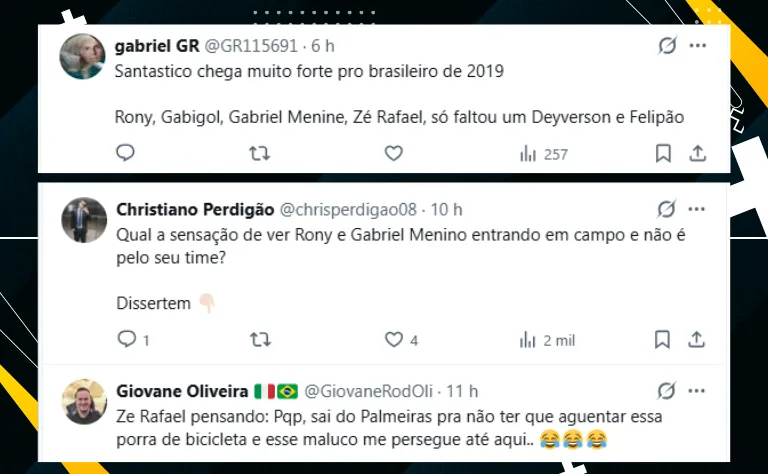This screenshot has height=474, width=768.
Task: Bookmark Christiano Perdigão's tweet
Action: pos(663,340)
